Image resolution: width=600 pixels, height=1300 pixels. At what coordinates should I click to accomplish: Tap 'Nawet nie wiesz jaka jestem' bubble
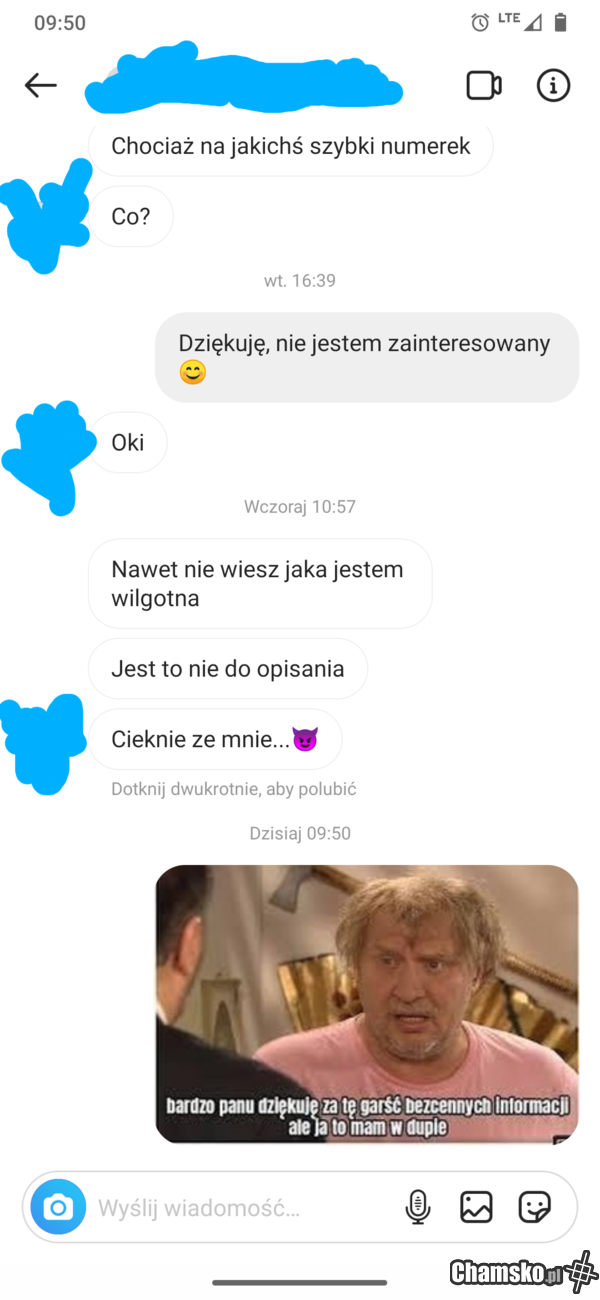[260, 584]
